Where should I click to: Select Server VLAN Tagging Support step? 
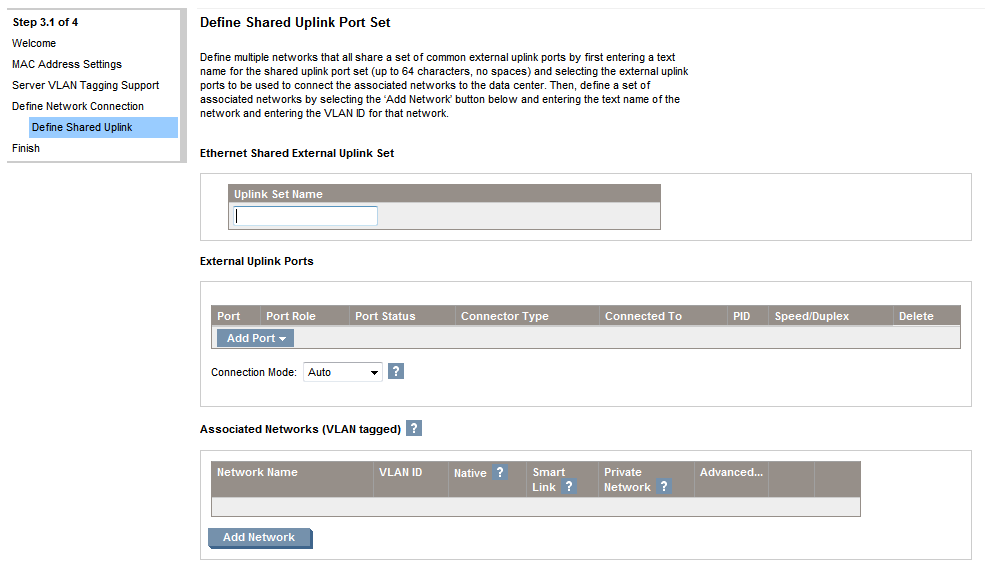tap(85, 85)
